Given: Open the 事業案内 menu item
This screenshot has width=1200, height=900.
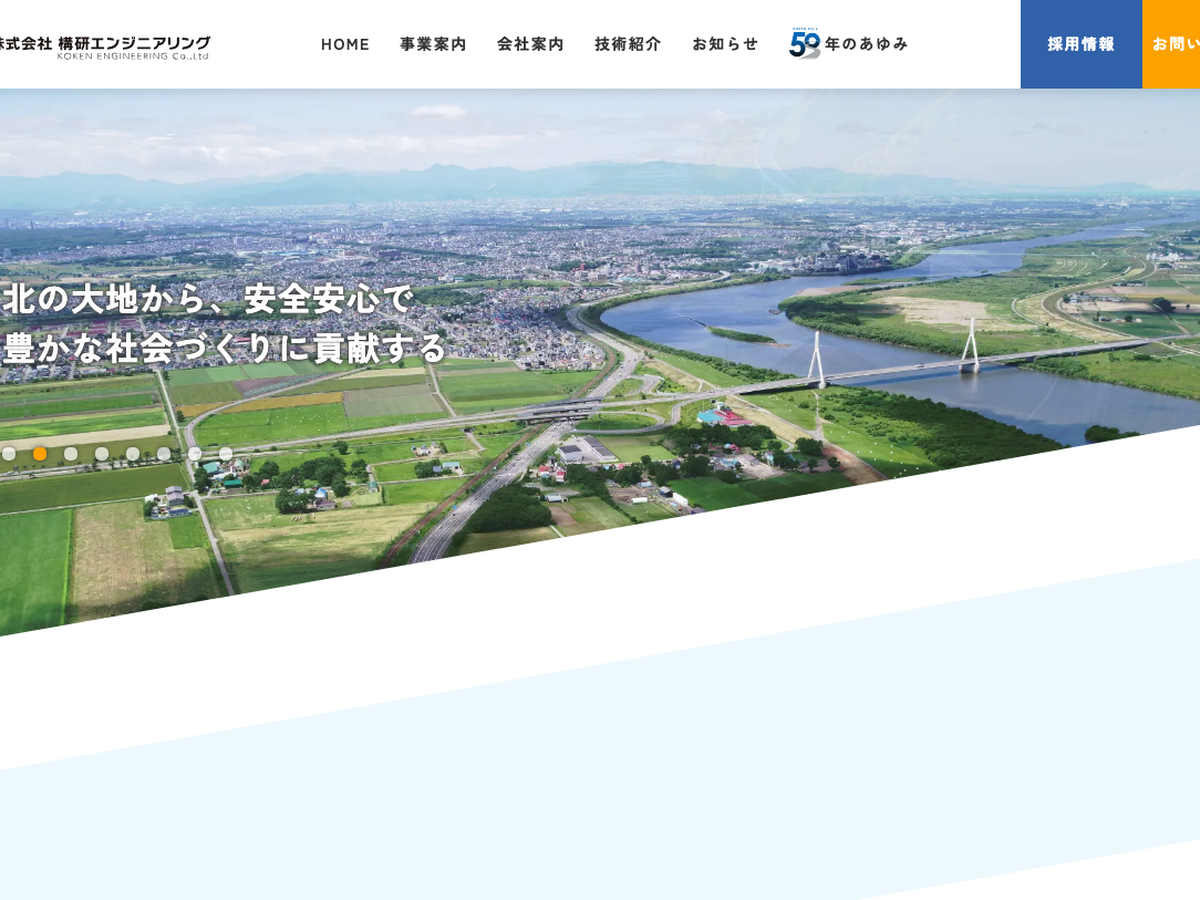Looking at the screenshot, I should [x=433, y=44].
